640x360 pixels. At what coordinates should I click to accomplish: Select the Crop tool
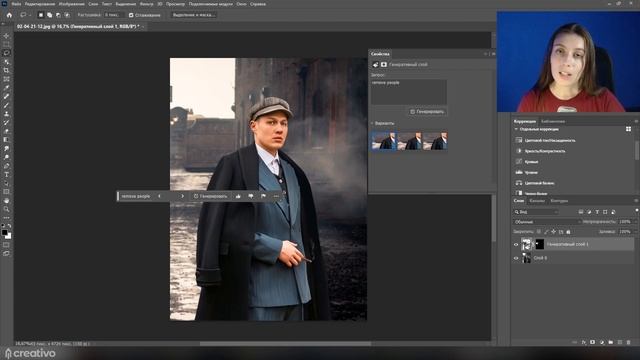6,70
